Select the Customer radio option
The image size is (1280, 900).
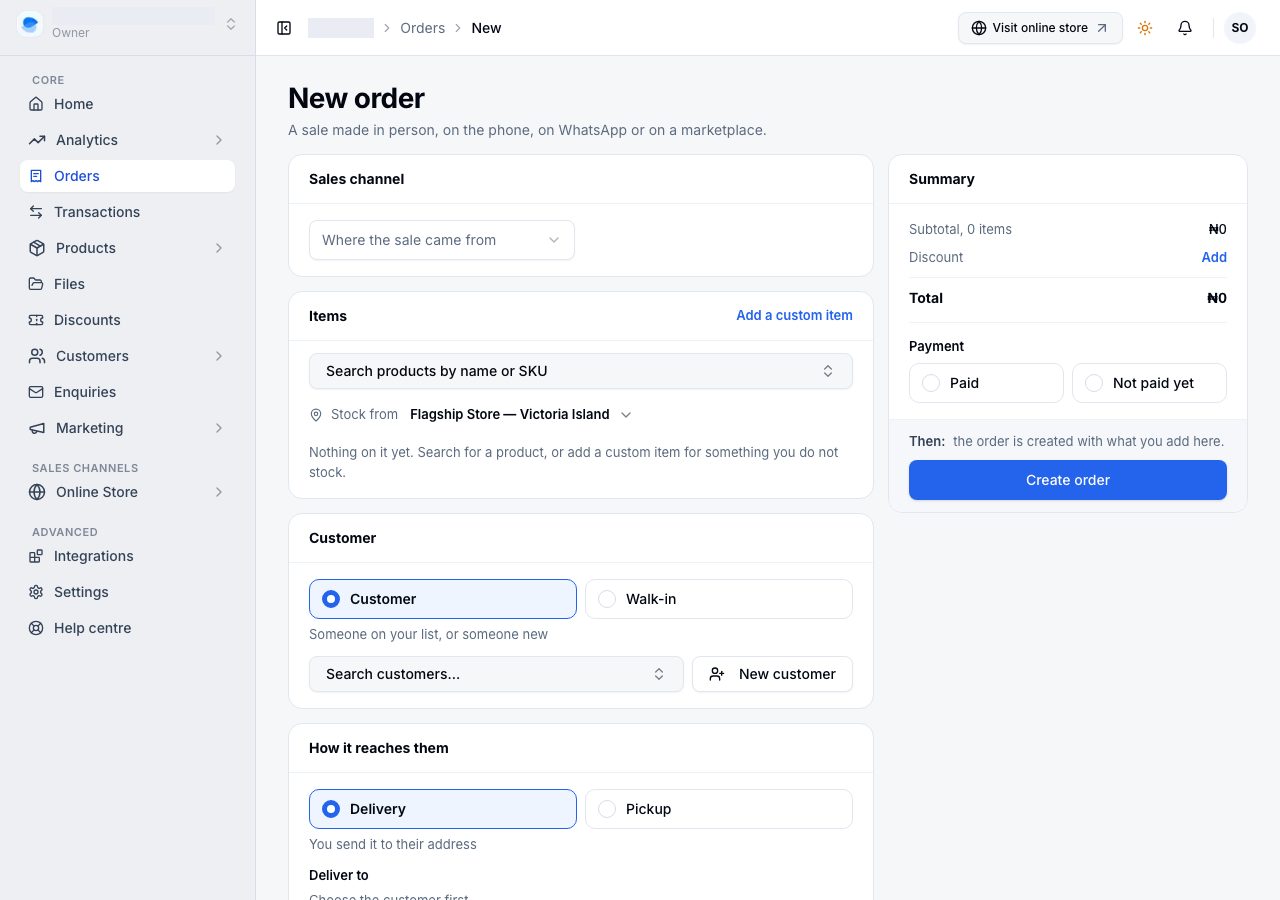click(x=443, y=599)
